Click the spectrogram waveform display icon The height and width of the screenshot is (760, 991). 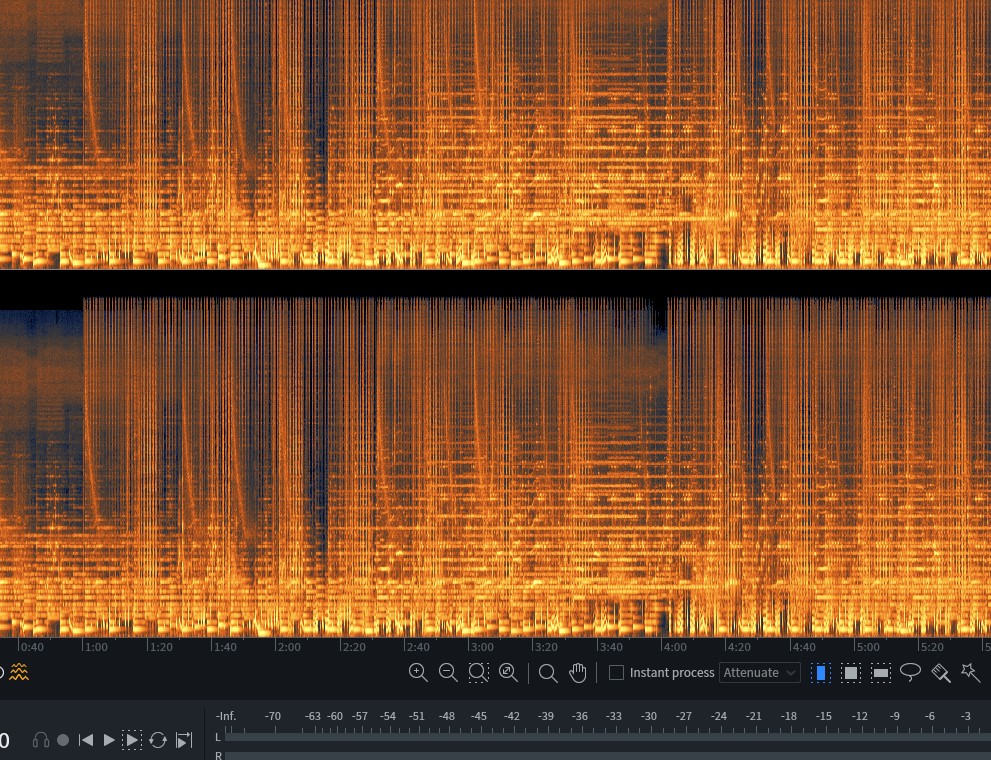tap(17, 672)
